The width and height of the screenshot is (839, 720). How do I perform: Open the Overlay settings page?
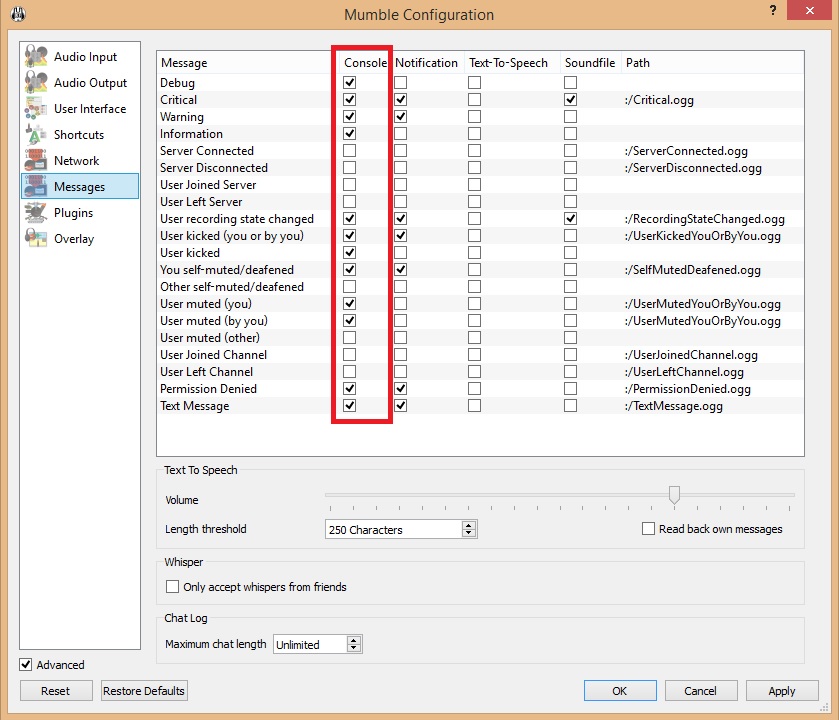click(x=80, y=239)
